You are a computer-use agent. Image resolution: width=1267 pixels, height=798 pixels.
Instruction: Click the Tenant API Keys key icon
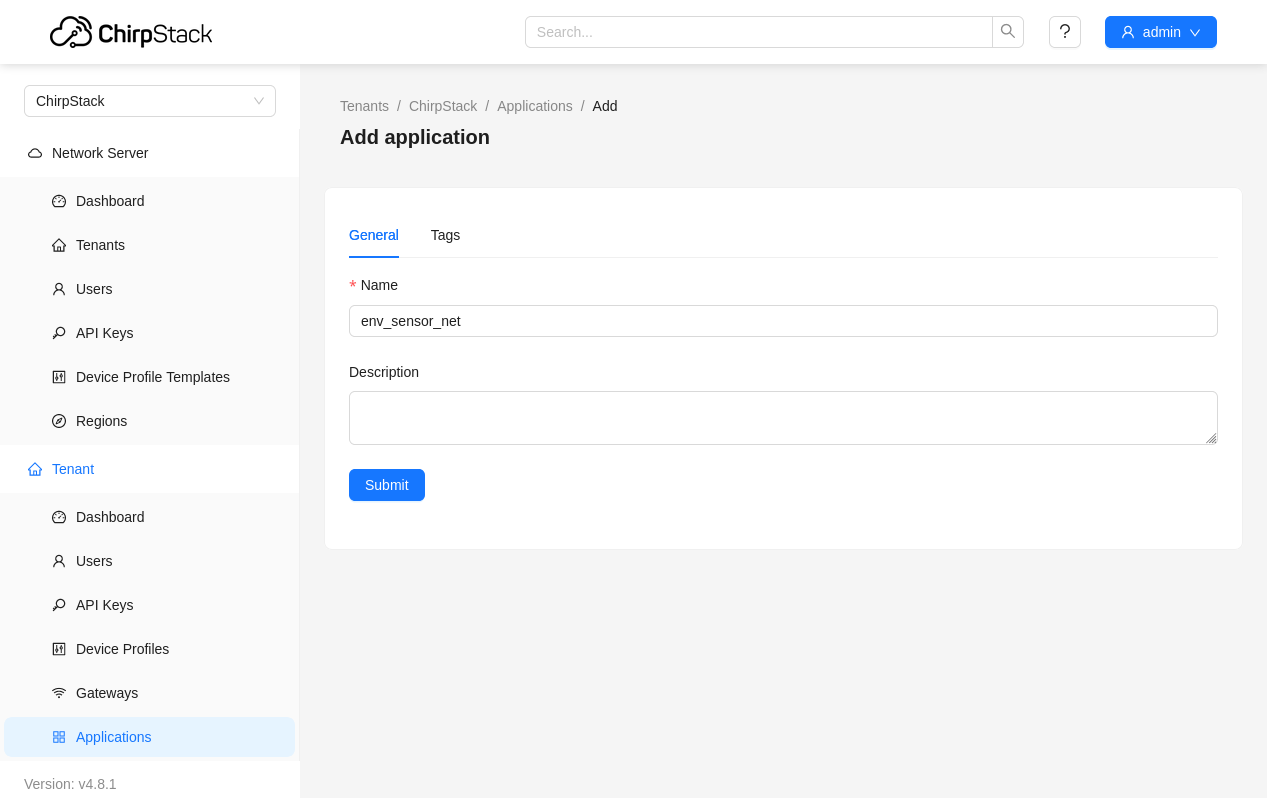pos(59,605)
